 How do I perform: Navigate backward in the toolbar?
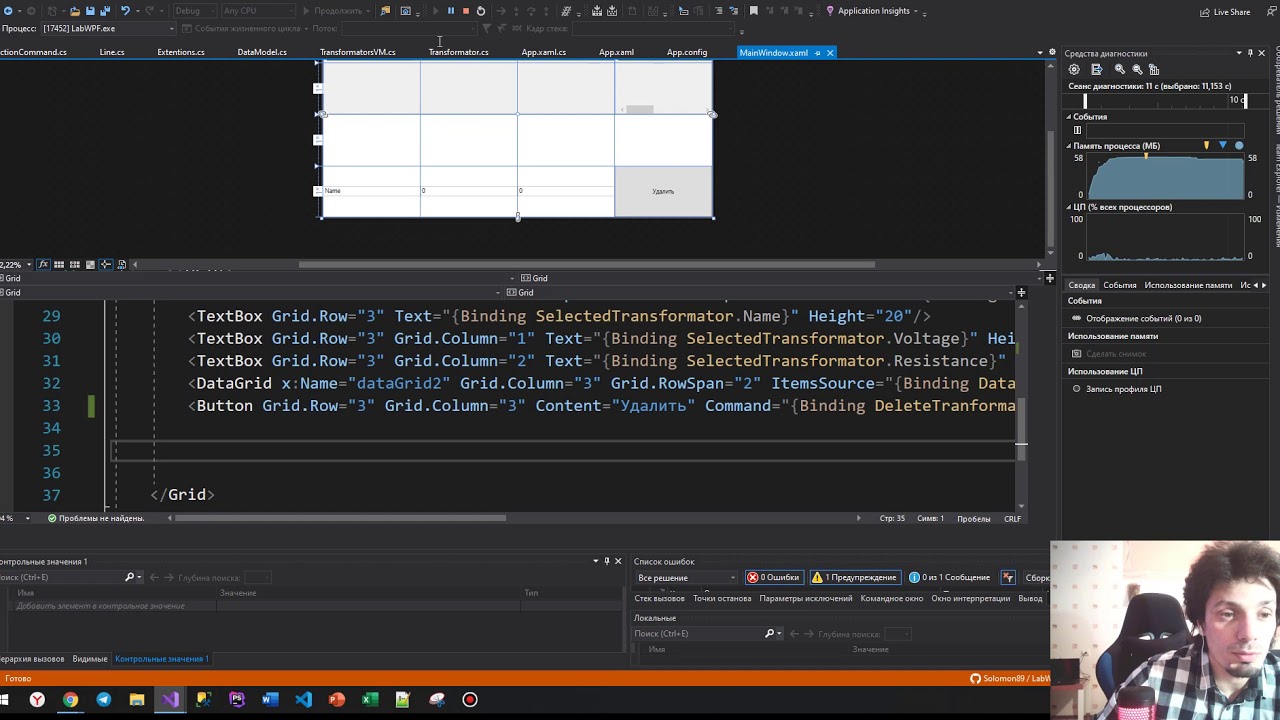6,11
